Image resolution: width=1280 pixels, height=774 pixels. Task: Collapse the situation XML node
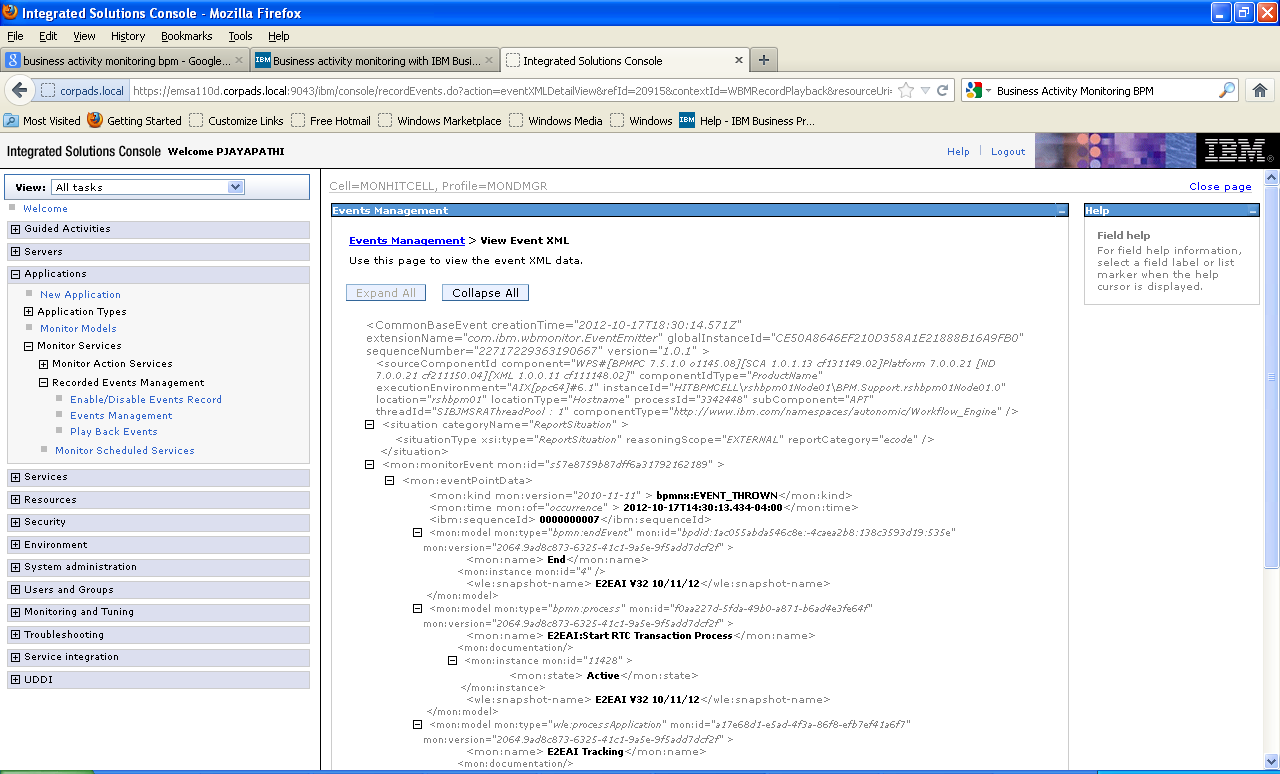(x=370, y=424)
